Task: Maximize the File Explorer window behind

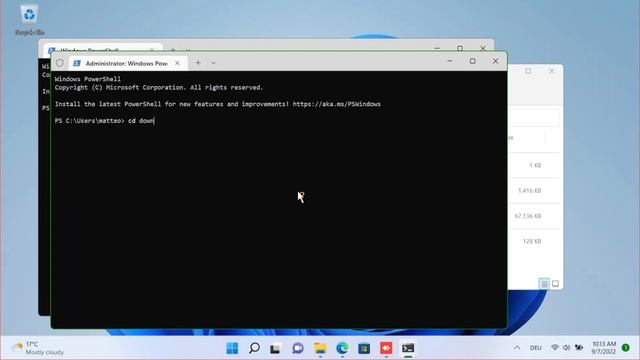Action: coord(528,71)
